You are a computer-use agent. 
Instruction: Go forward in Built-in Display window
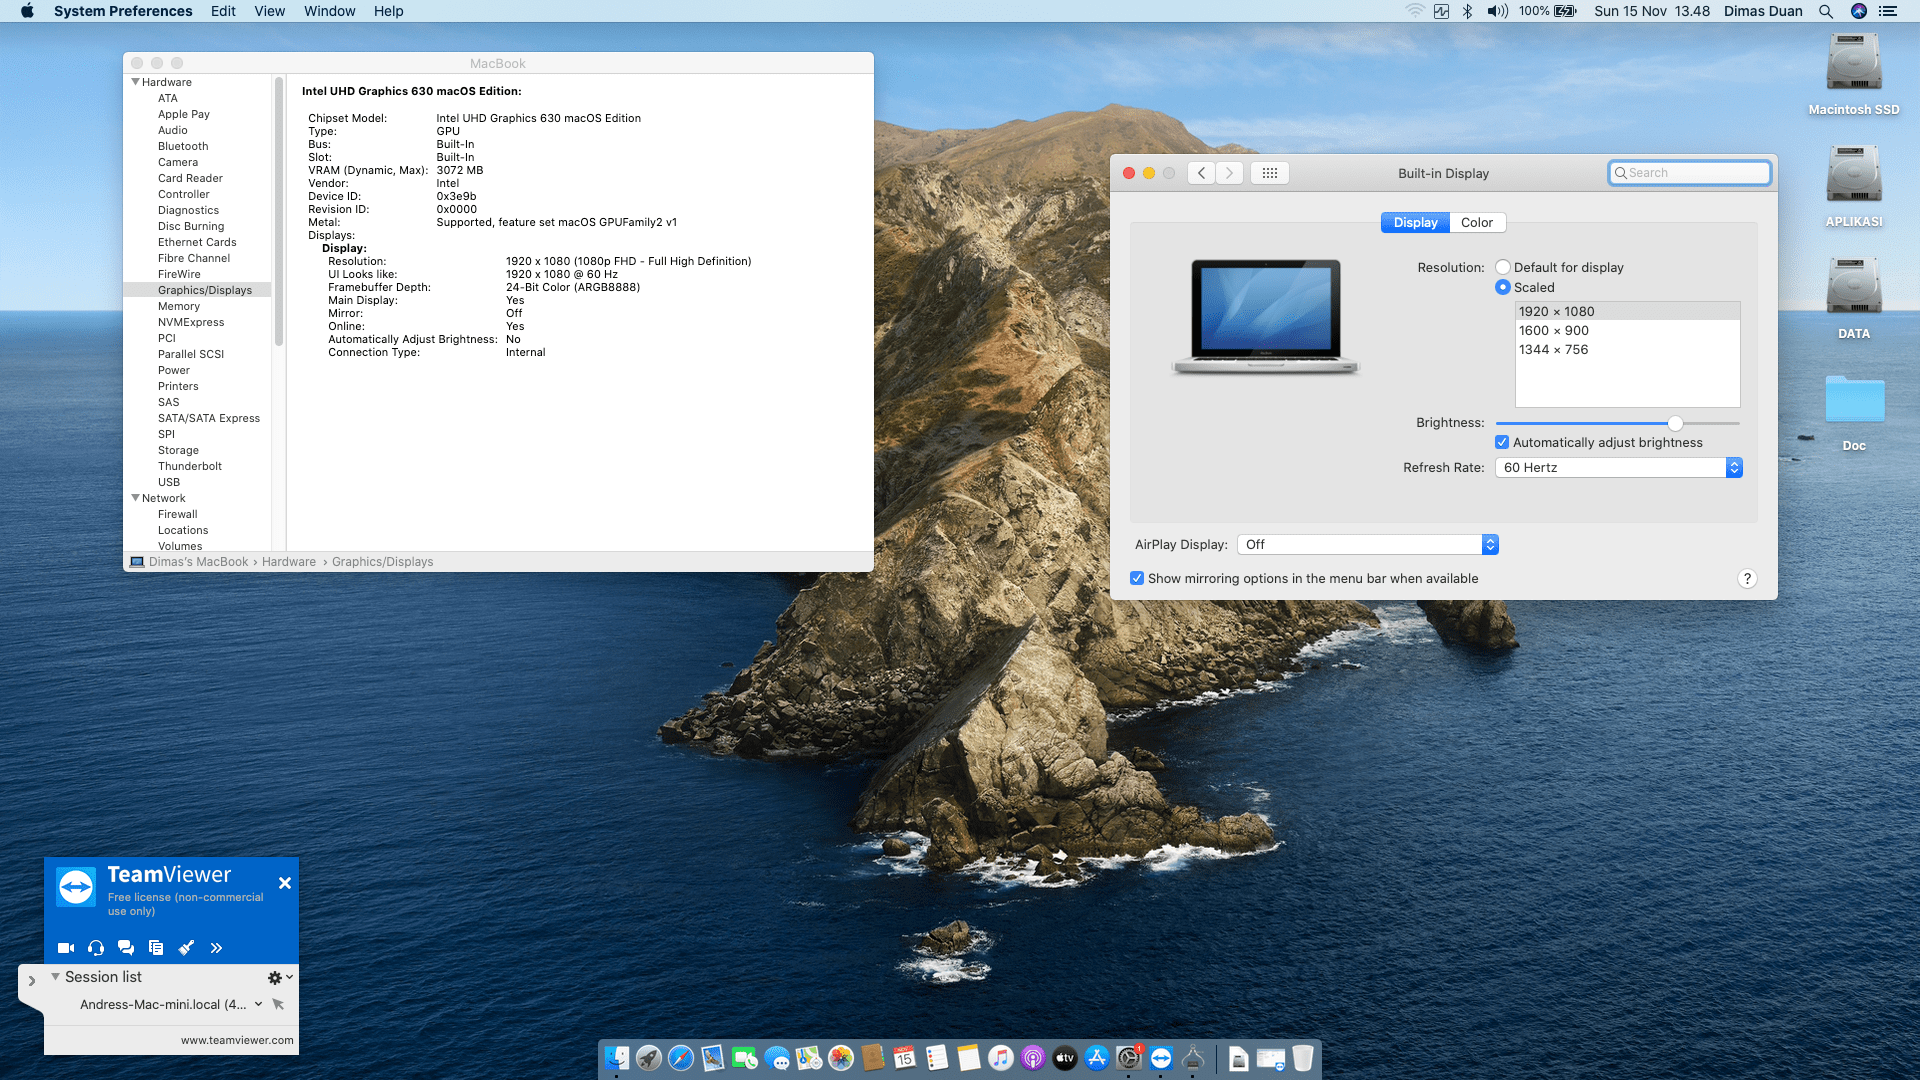coord(1230,173)
